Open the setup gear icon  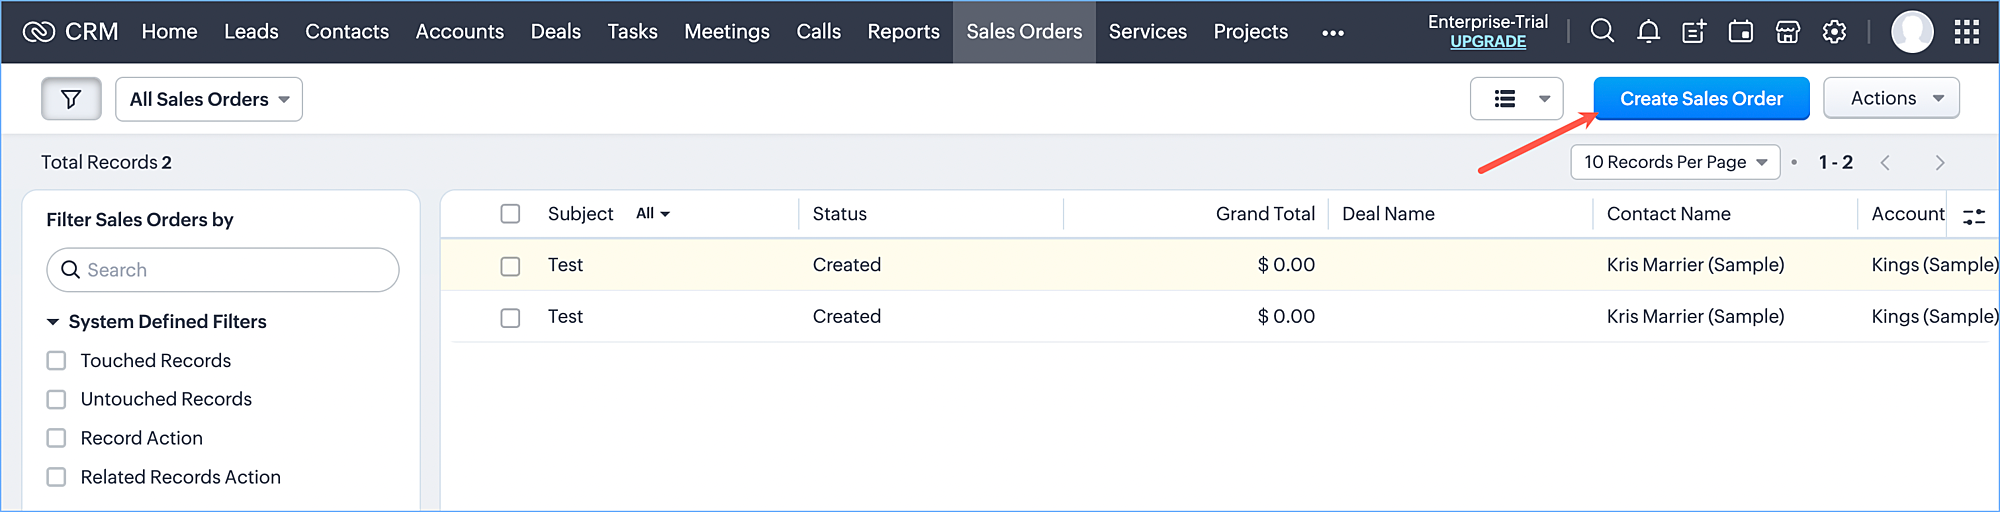tap(1834, 32)
